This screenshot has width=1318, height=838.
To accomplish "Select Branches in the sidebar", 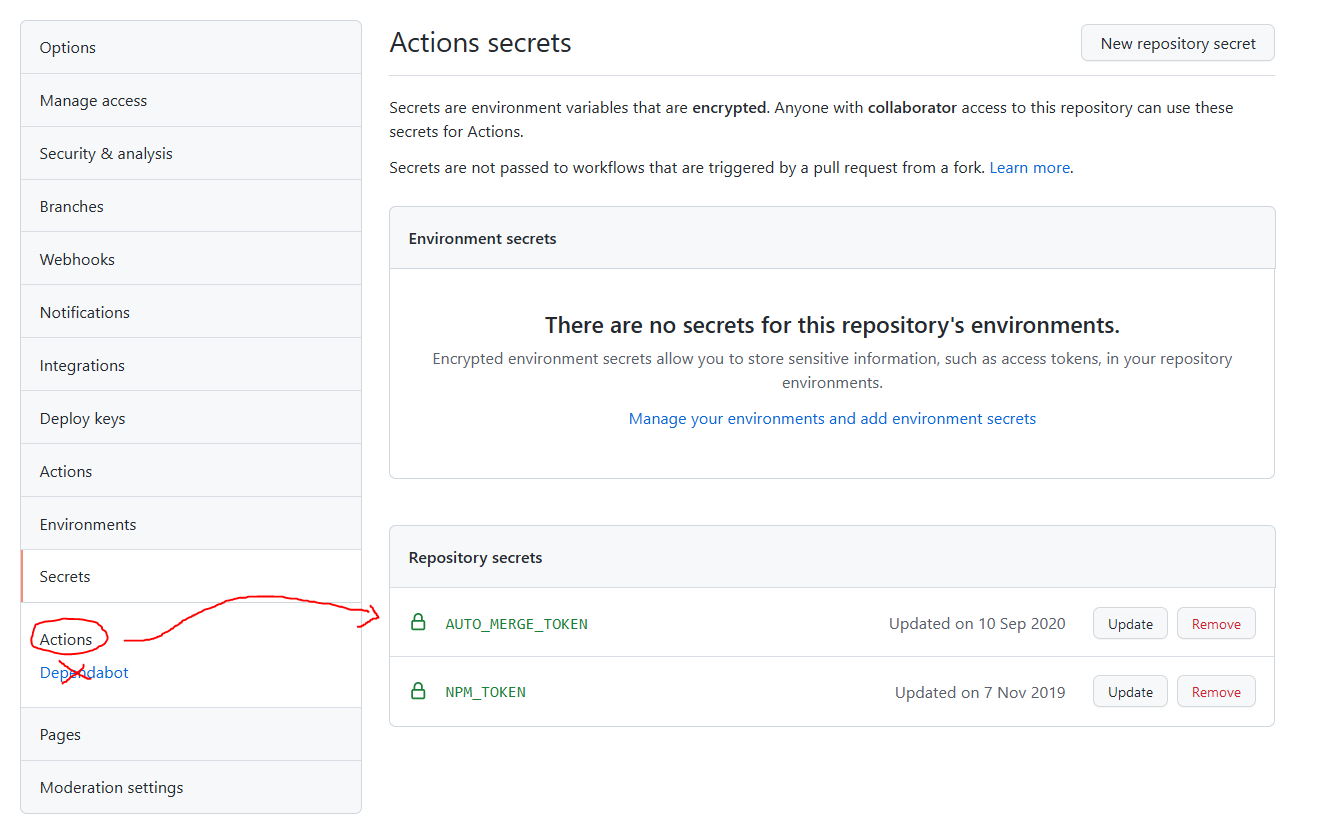I will (x=191, y=207).
